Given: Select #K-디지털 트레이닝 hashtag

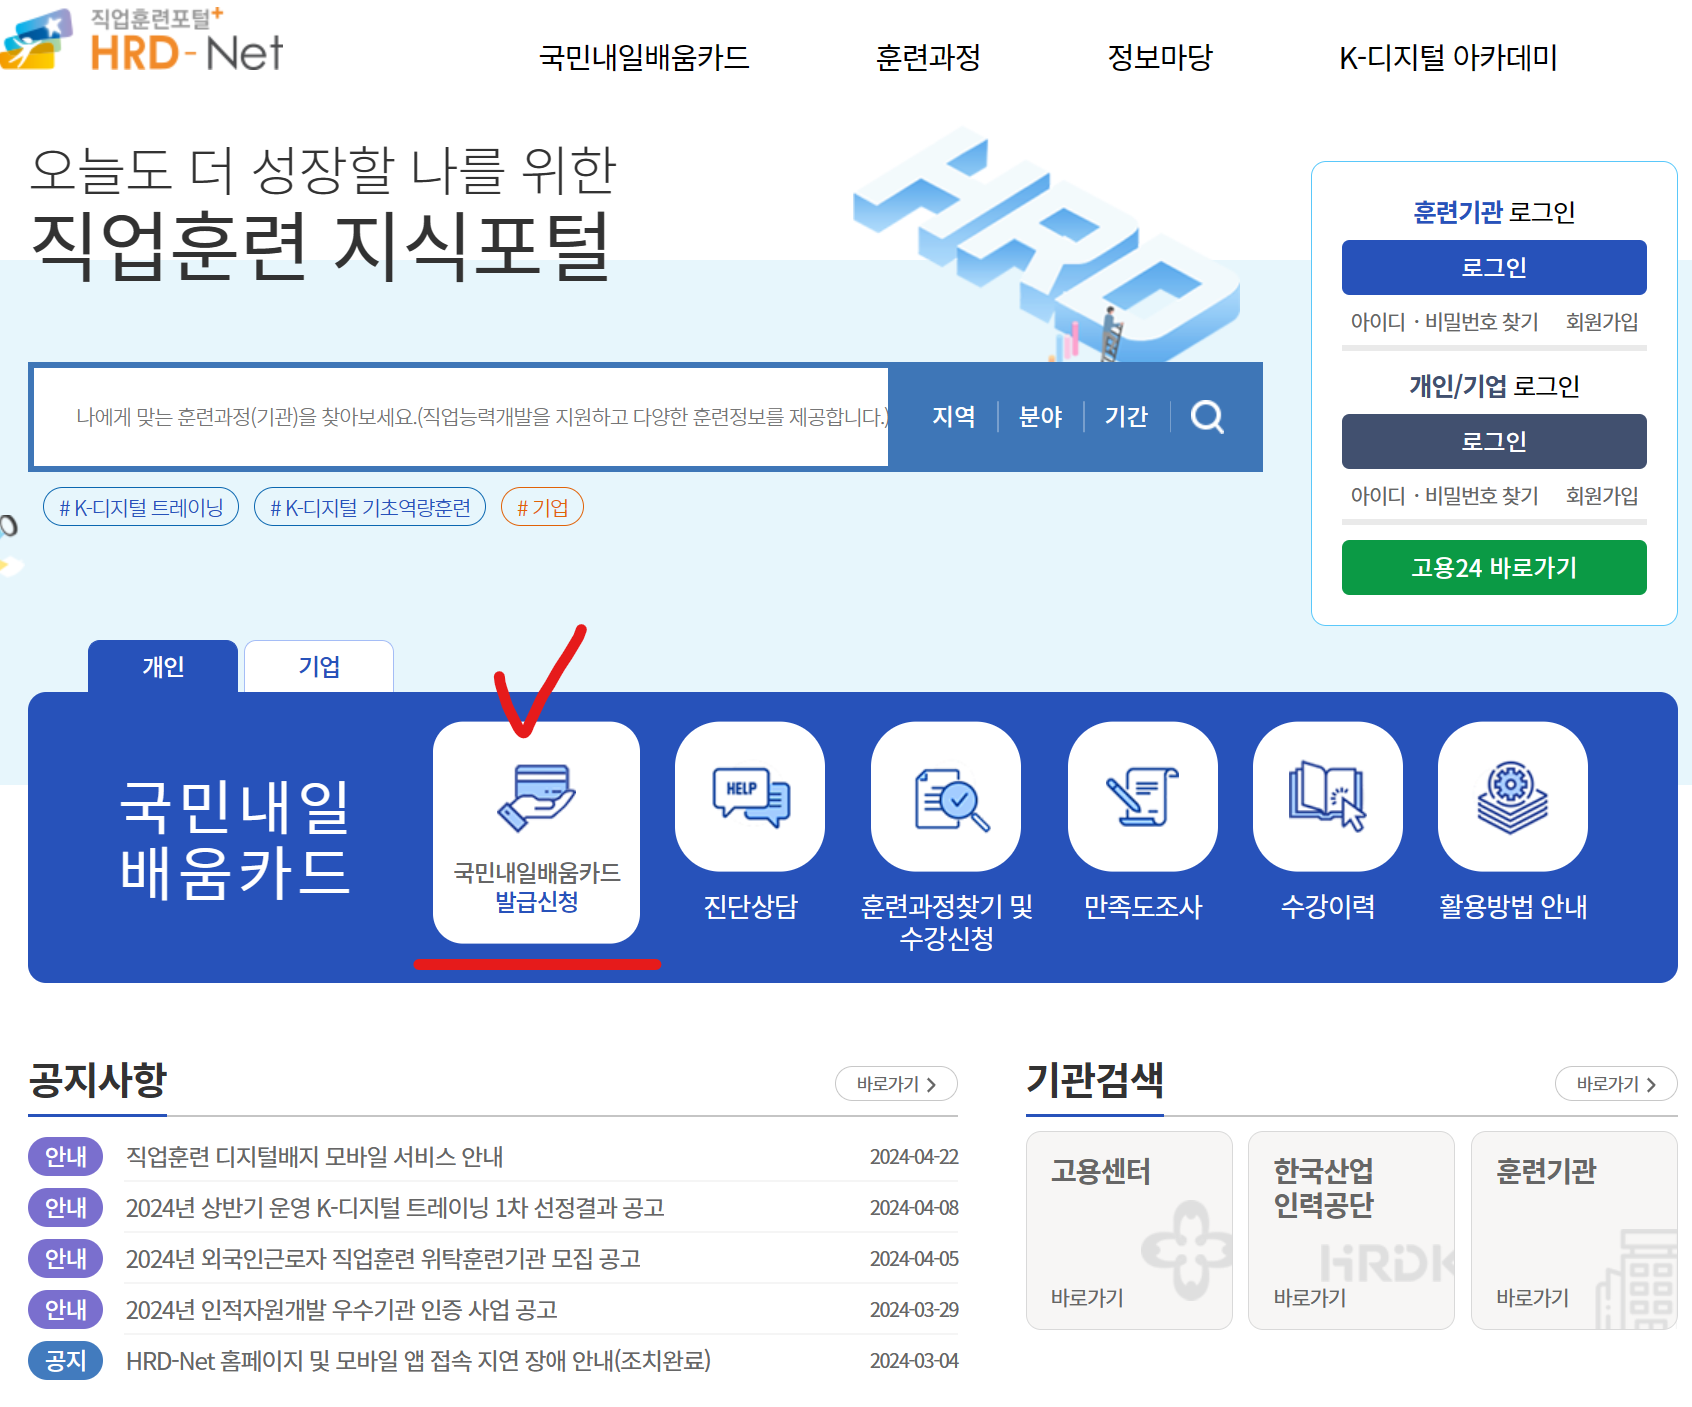Looking at the screenshot, I should click(x=141, y=507).
